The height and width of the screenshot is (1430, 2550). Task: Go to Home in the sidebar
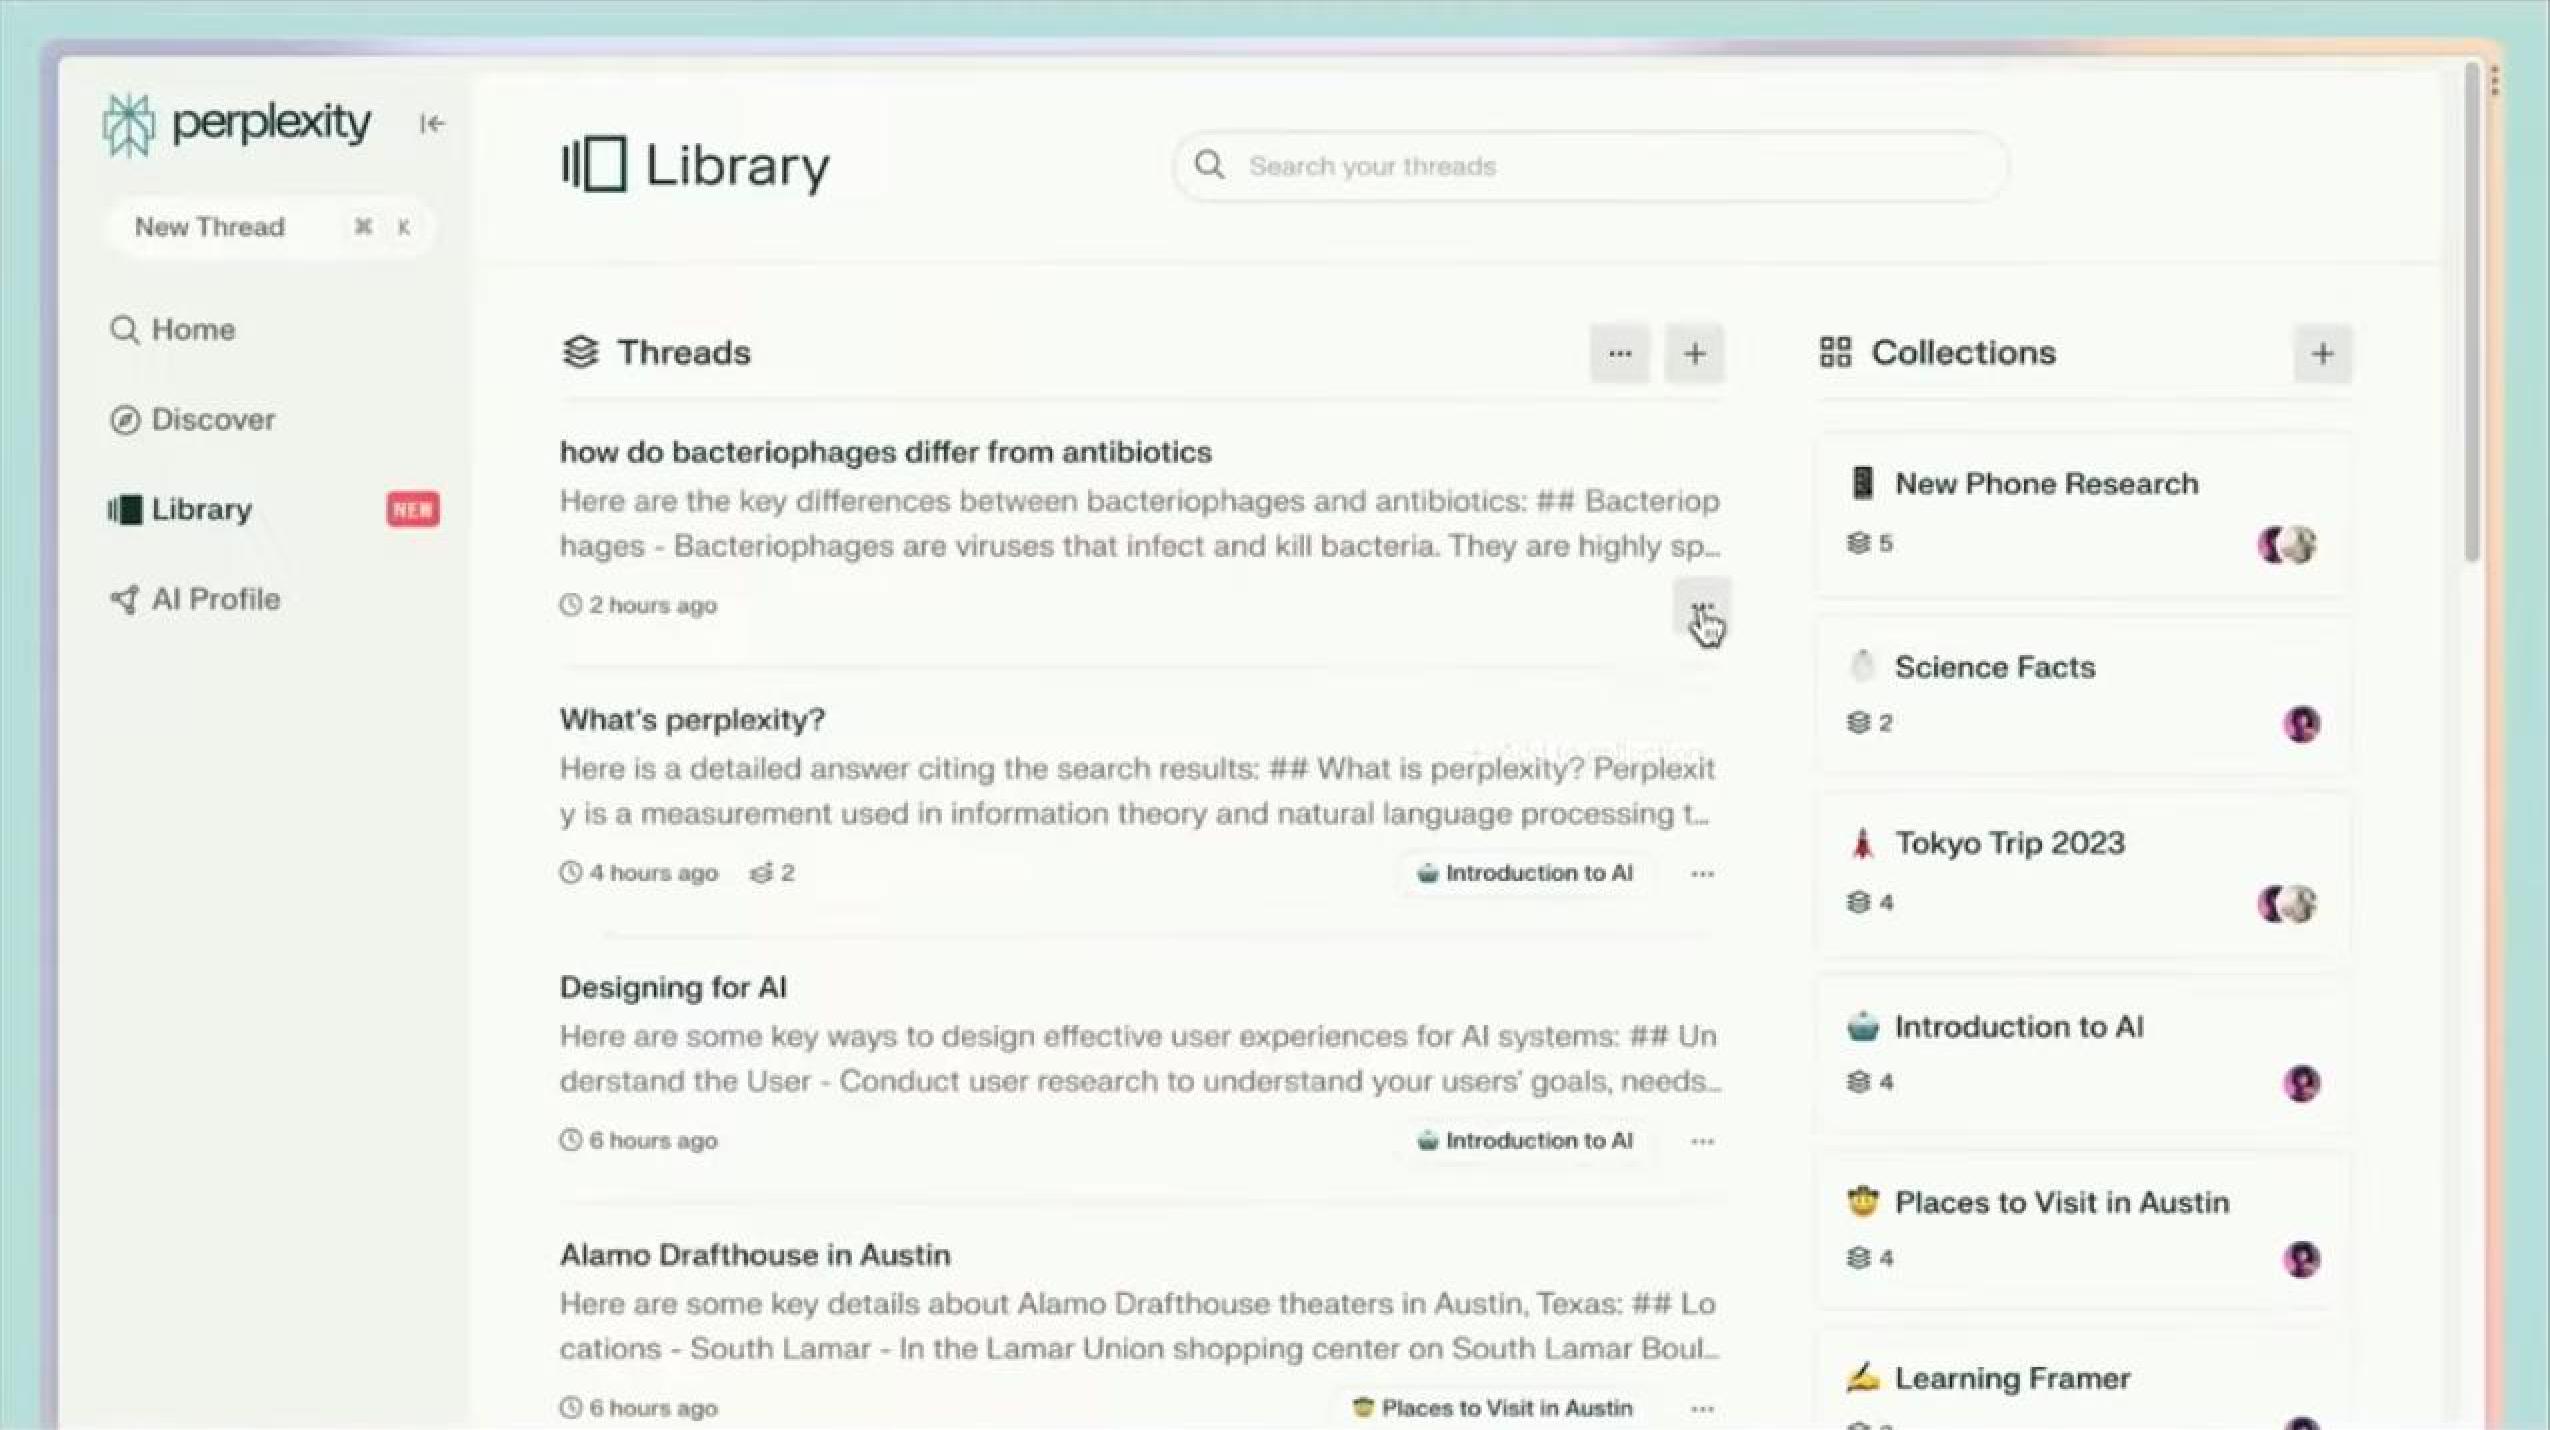coord(172,330)
